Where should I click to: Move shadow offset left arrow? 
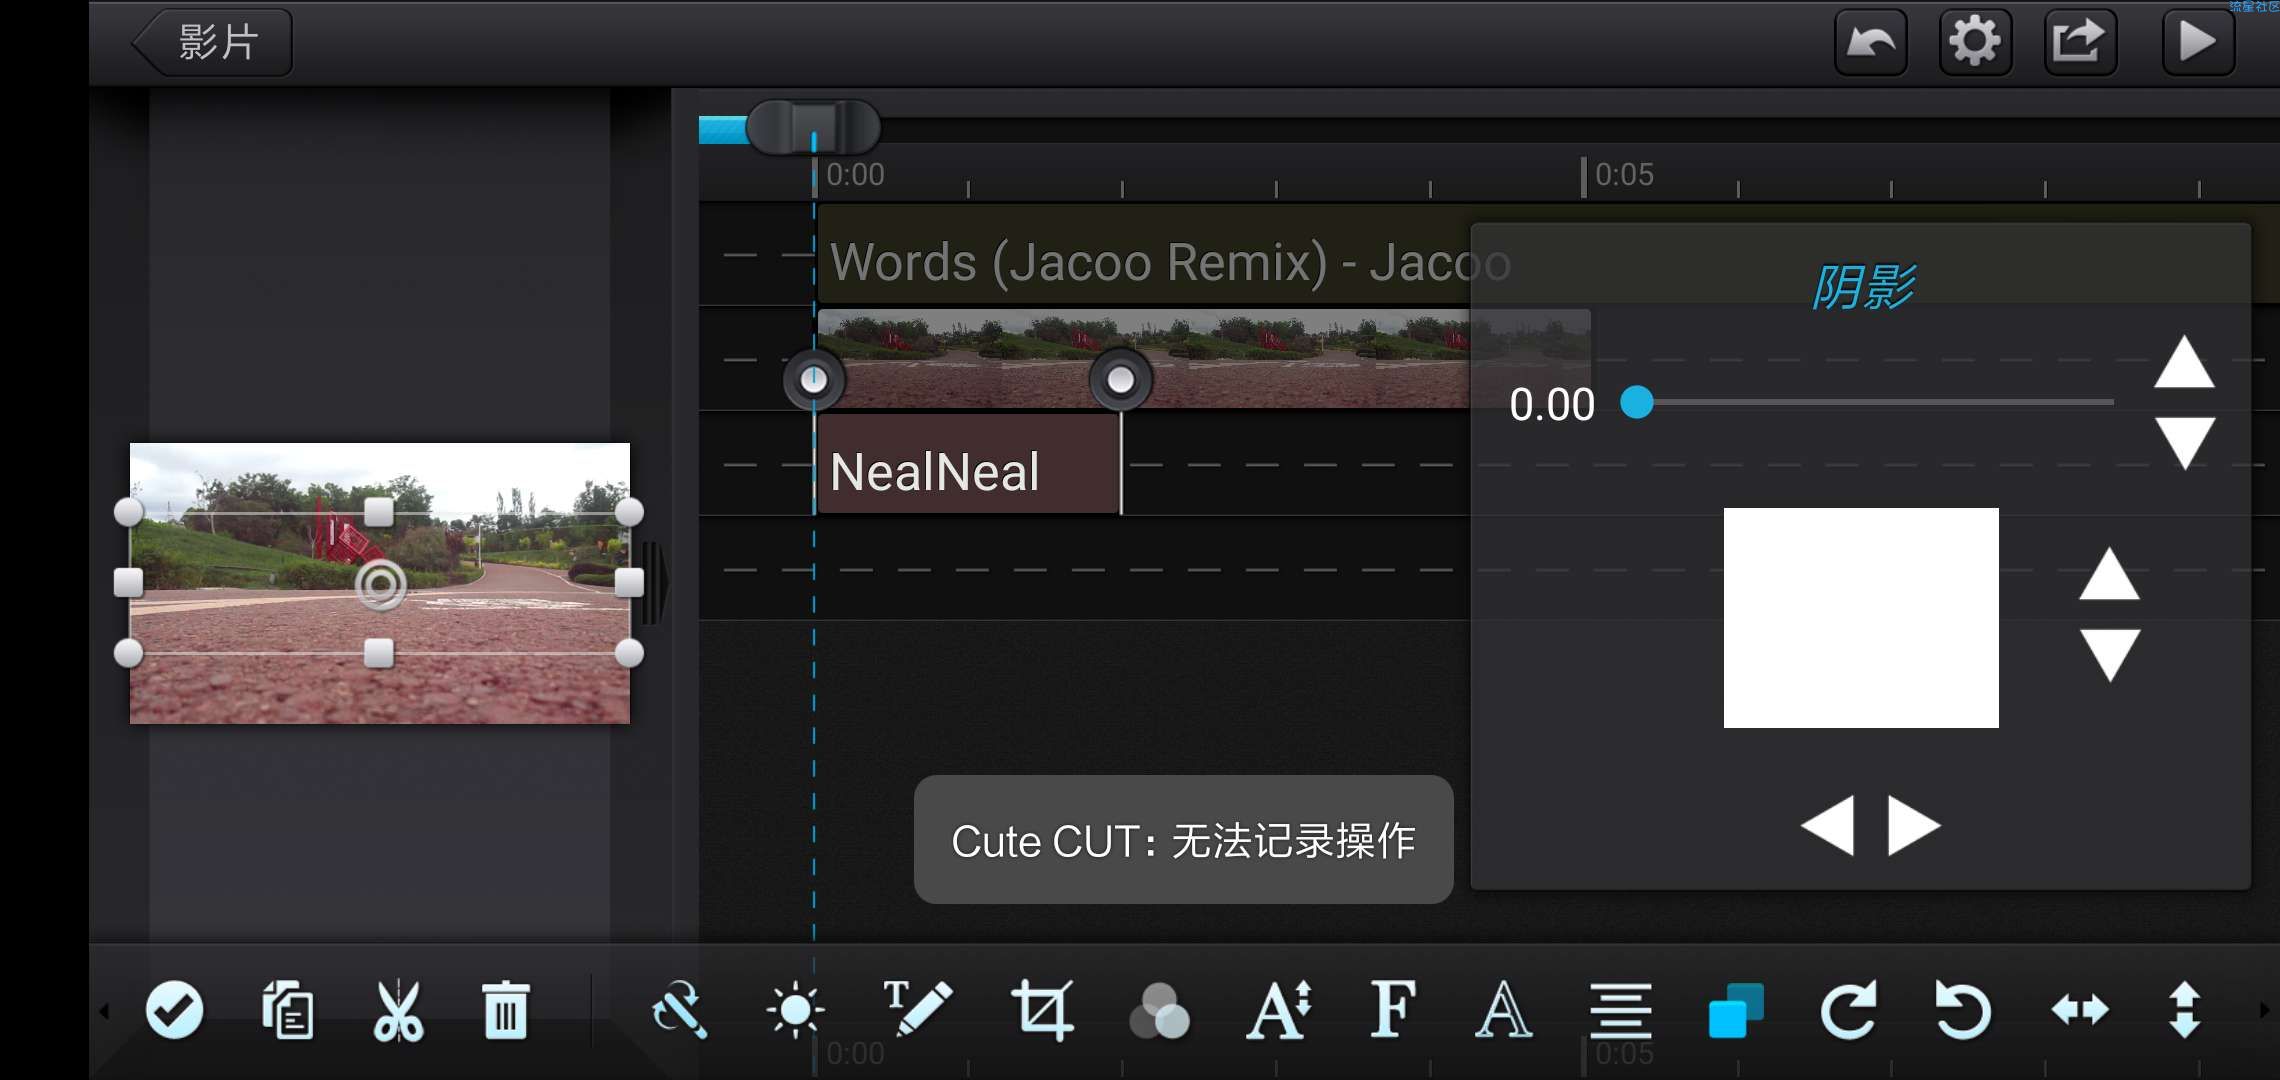[1827, 825]
